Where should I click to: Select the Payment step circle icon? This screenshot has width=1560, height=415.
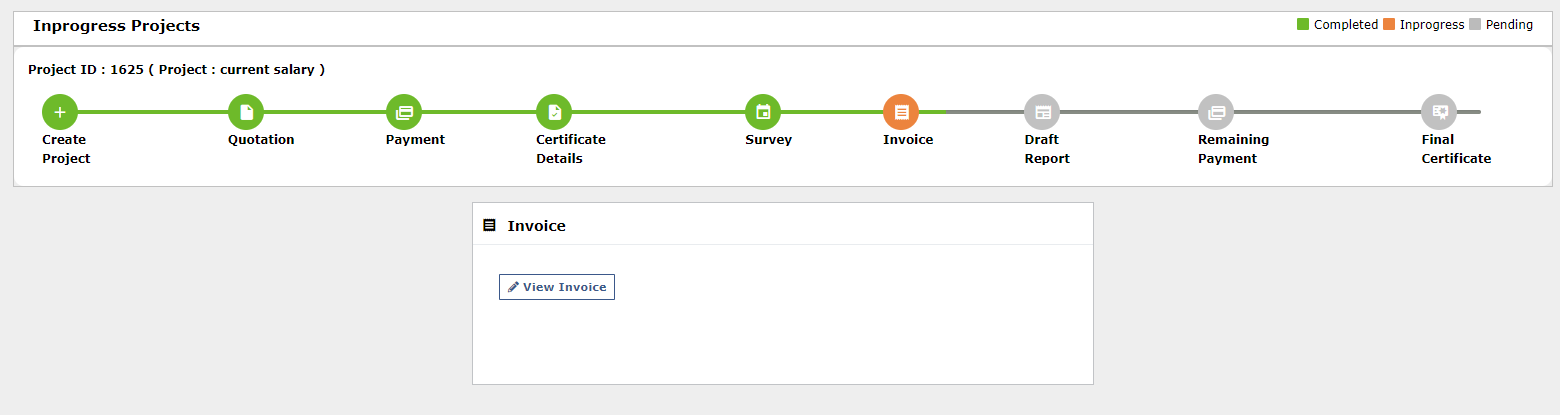pos(404,112)
